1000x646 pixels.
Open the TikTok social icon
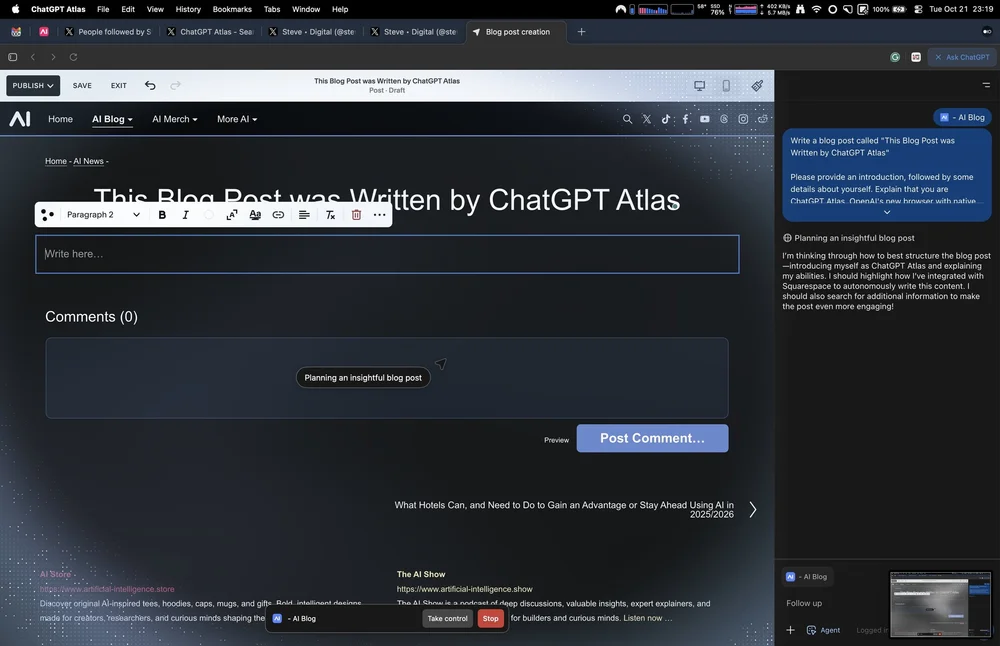pyautogui.click(x=666, y=119)
